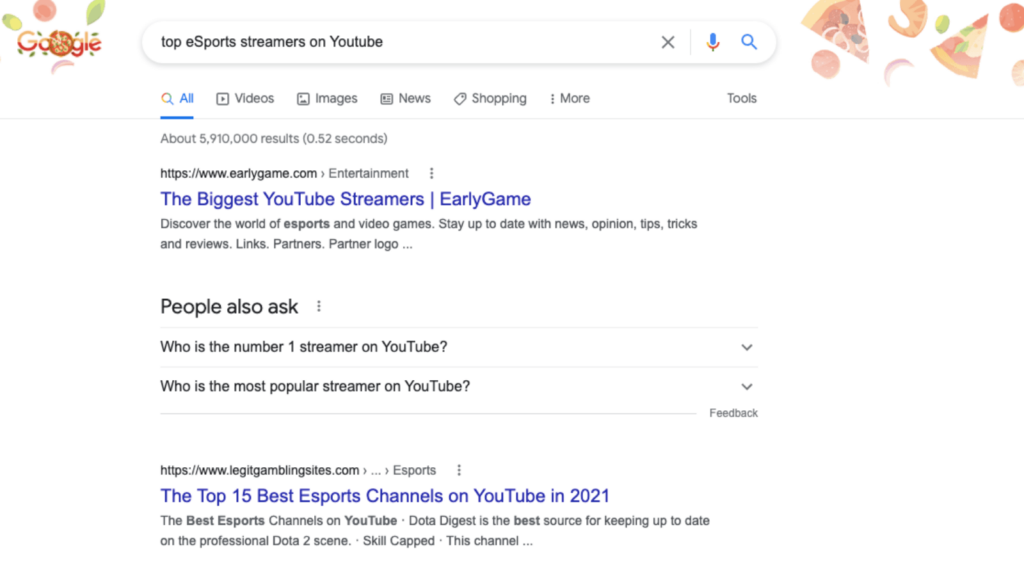Switch to the Shopping tab
Image resolution: width=1024 pixels, height=576 pixels.
[x=490, y=99]
